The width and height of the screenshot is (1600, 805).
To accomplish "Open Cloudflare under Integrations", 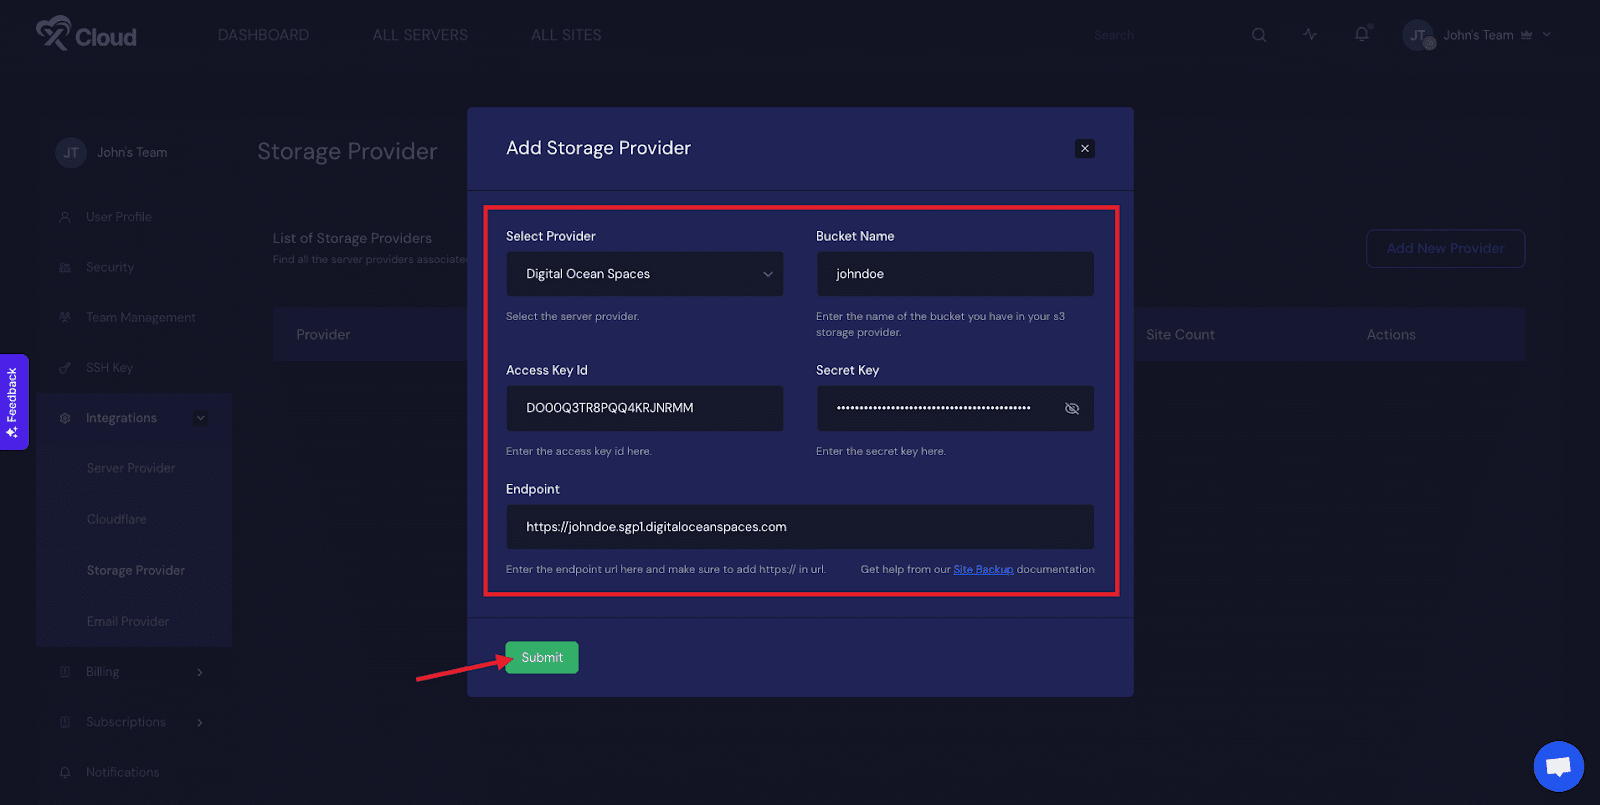I will click(x=116, y=519).
